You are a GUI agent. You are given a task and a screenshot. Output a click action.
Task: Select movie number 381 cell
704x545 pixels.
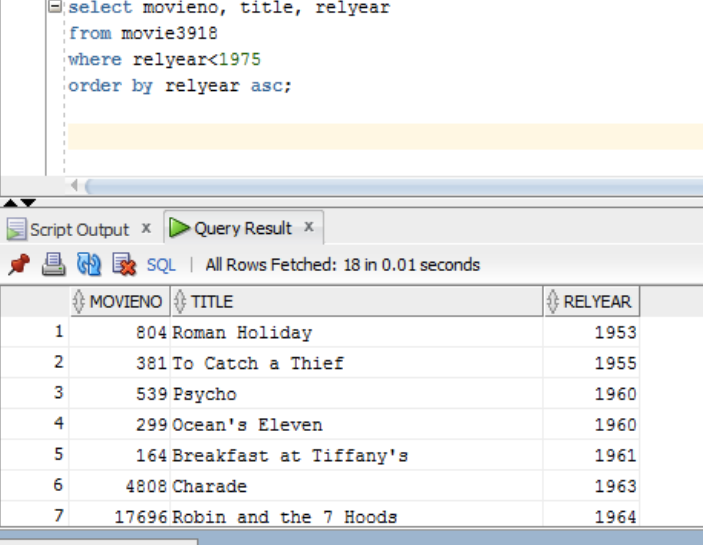click(x=120, y=363)
